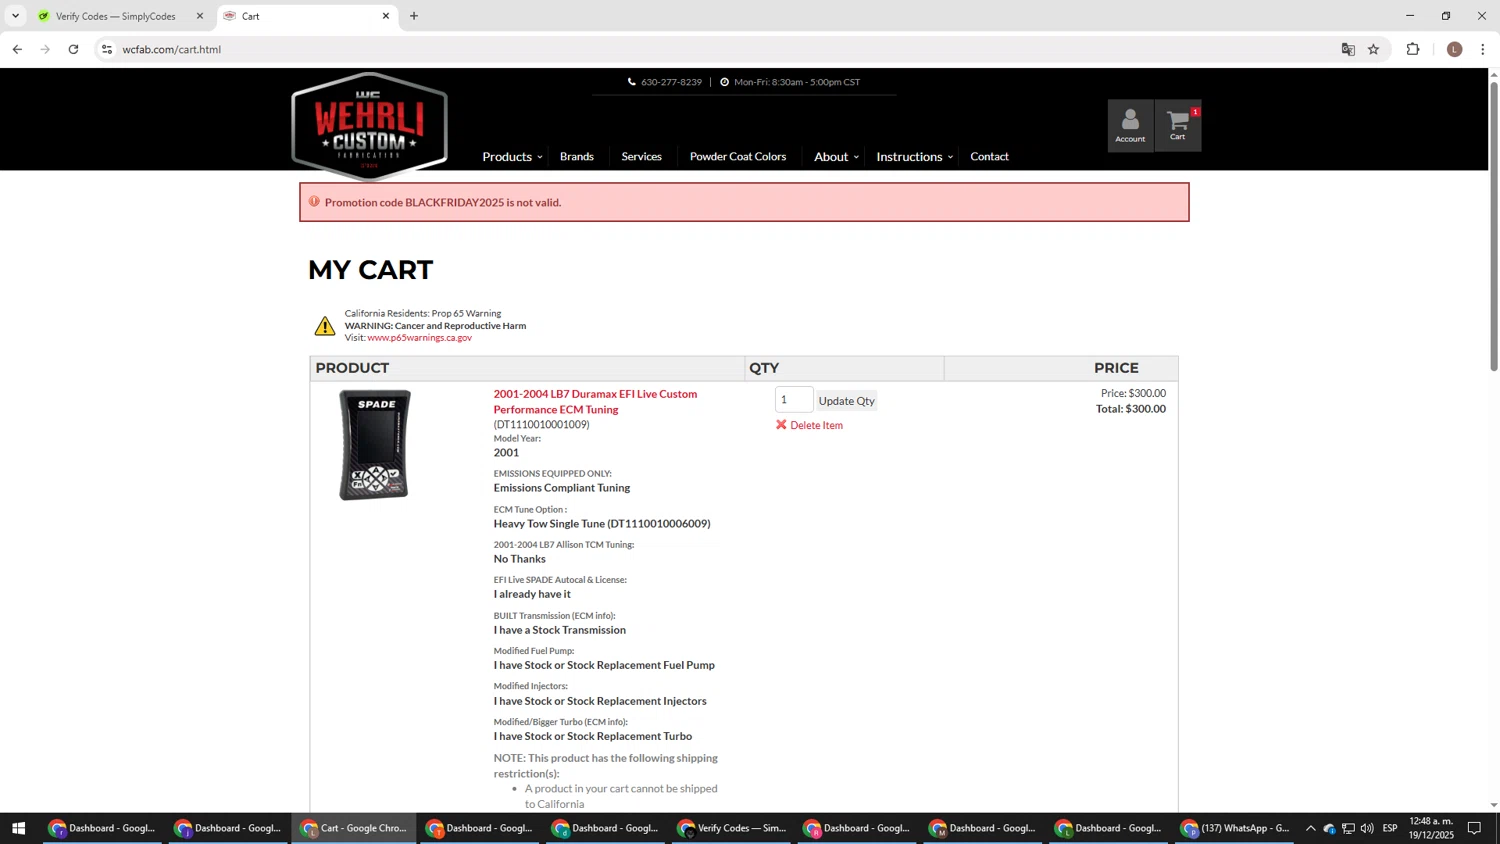This screenshot has height=844, width=1500.
Task: Expand the Products menu
Action: coord(512,157)
